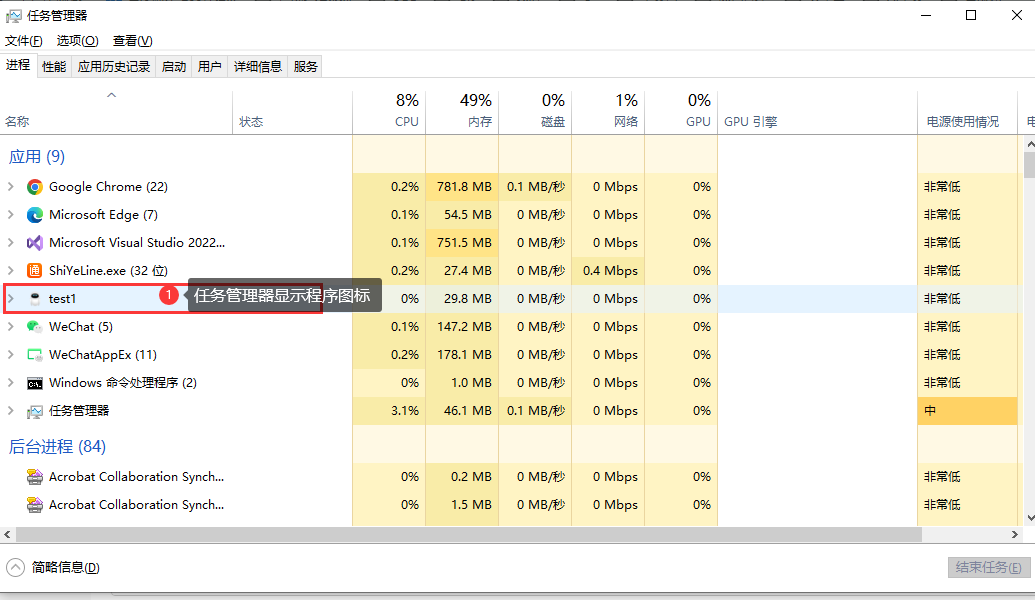Switch to the 性能 tab
The width and height of the screenshot is (1035, 600).
54,67
